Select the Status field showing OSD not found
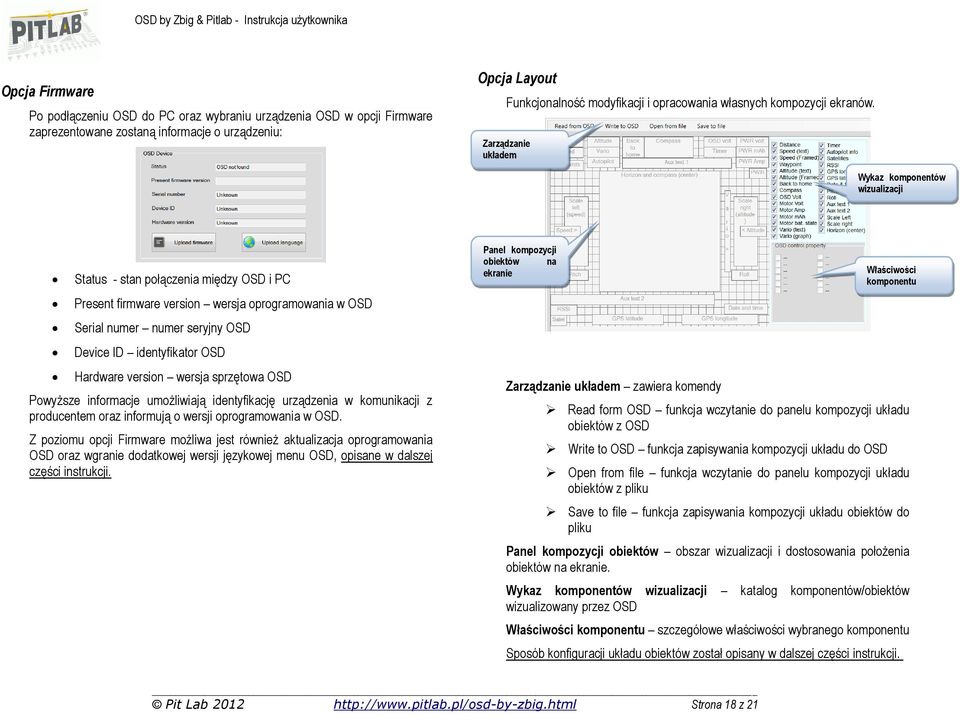The height and width of the screenshot is (716, 960). point(260,167)
